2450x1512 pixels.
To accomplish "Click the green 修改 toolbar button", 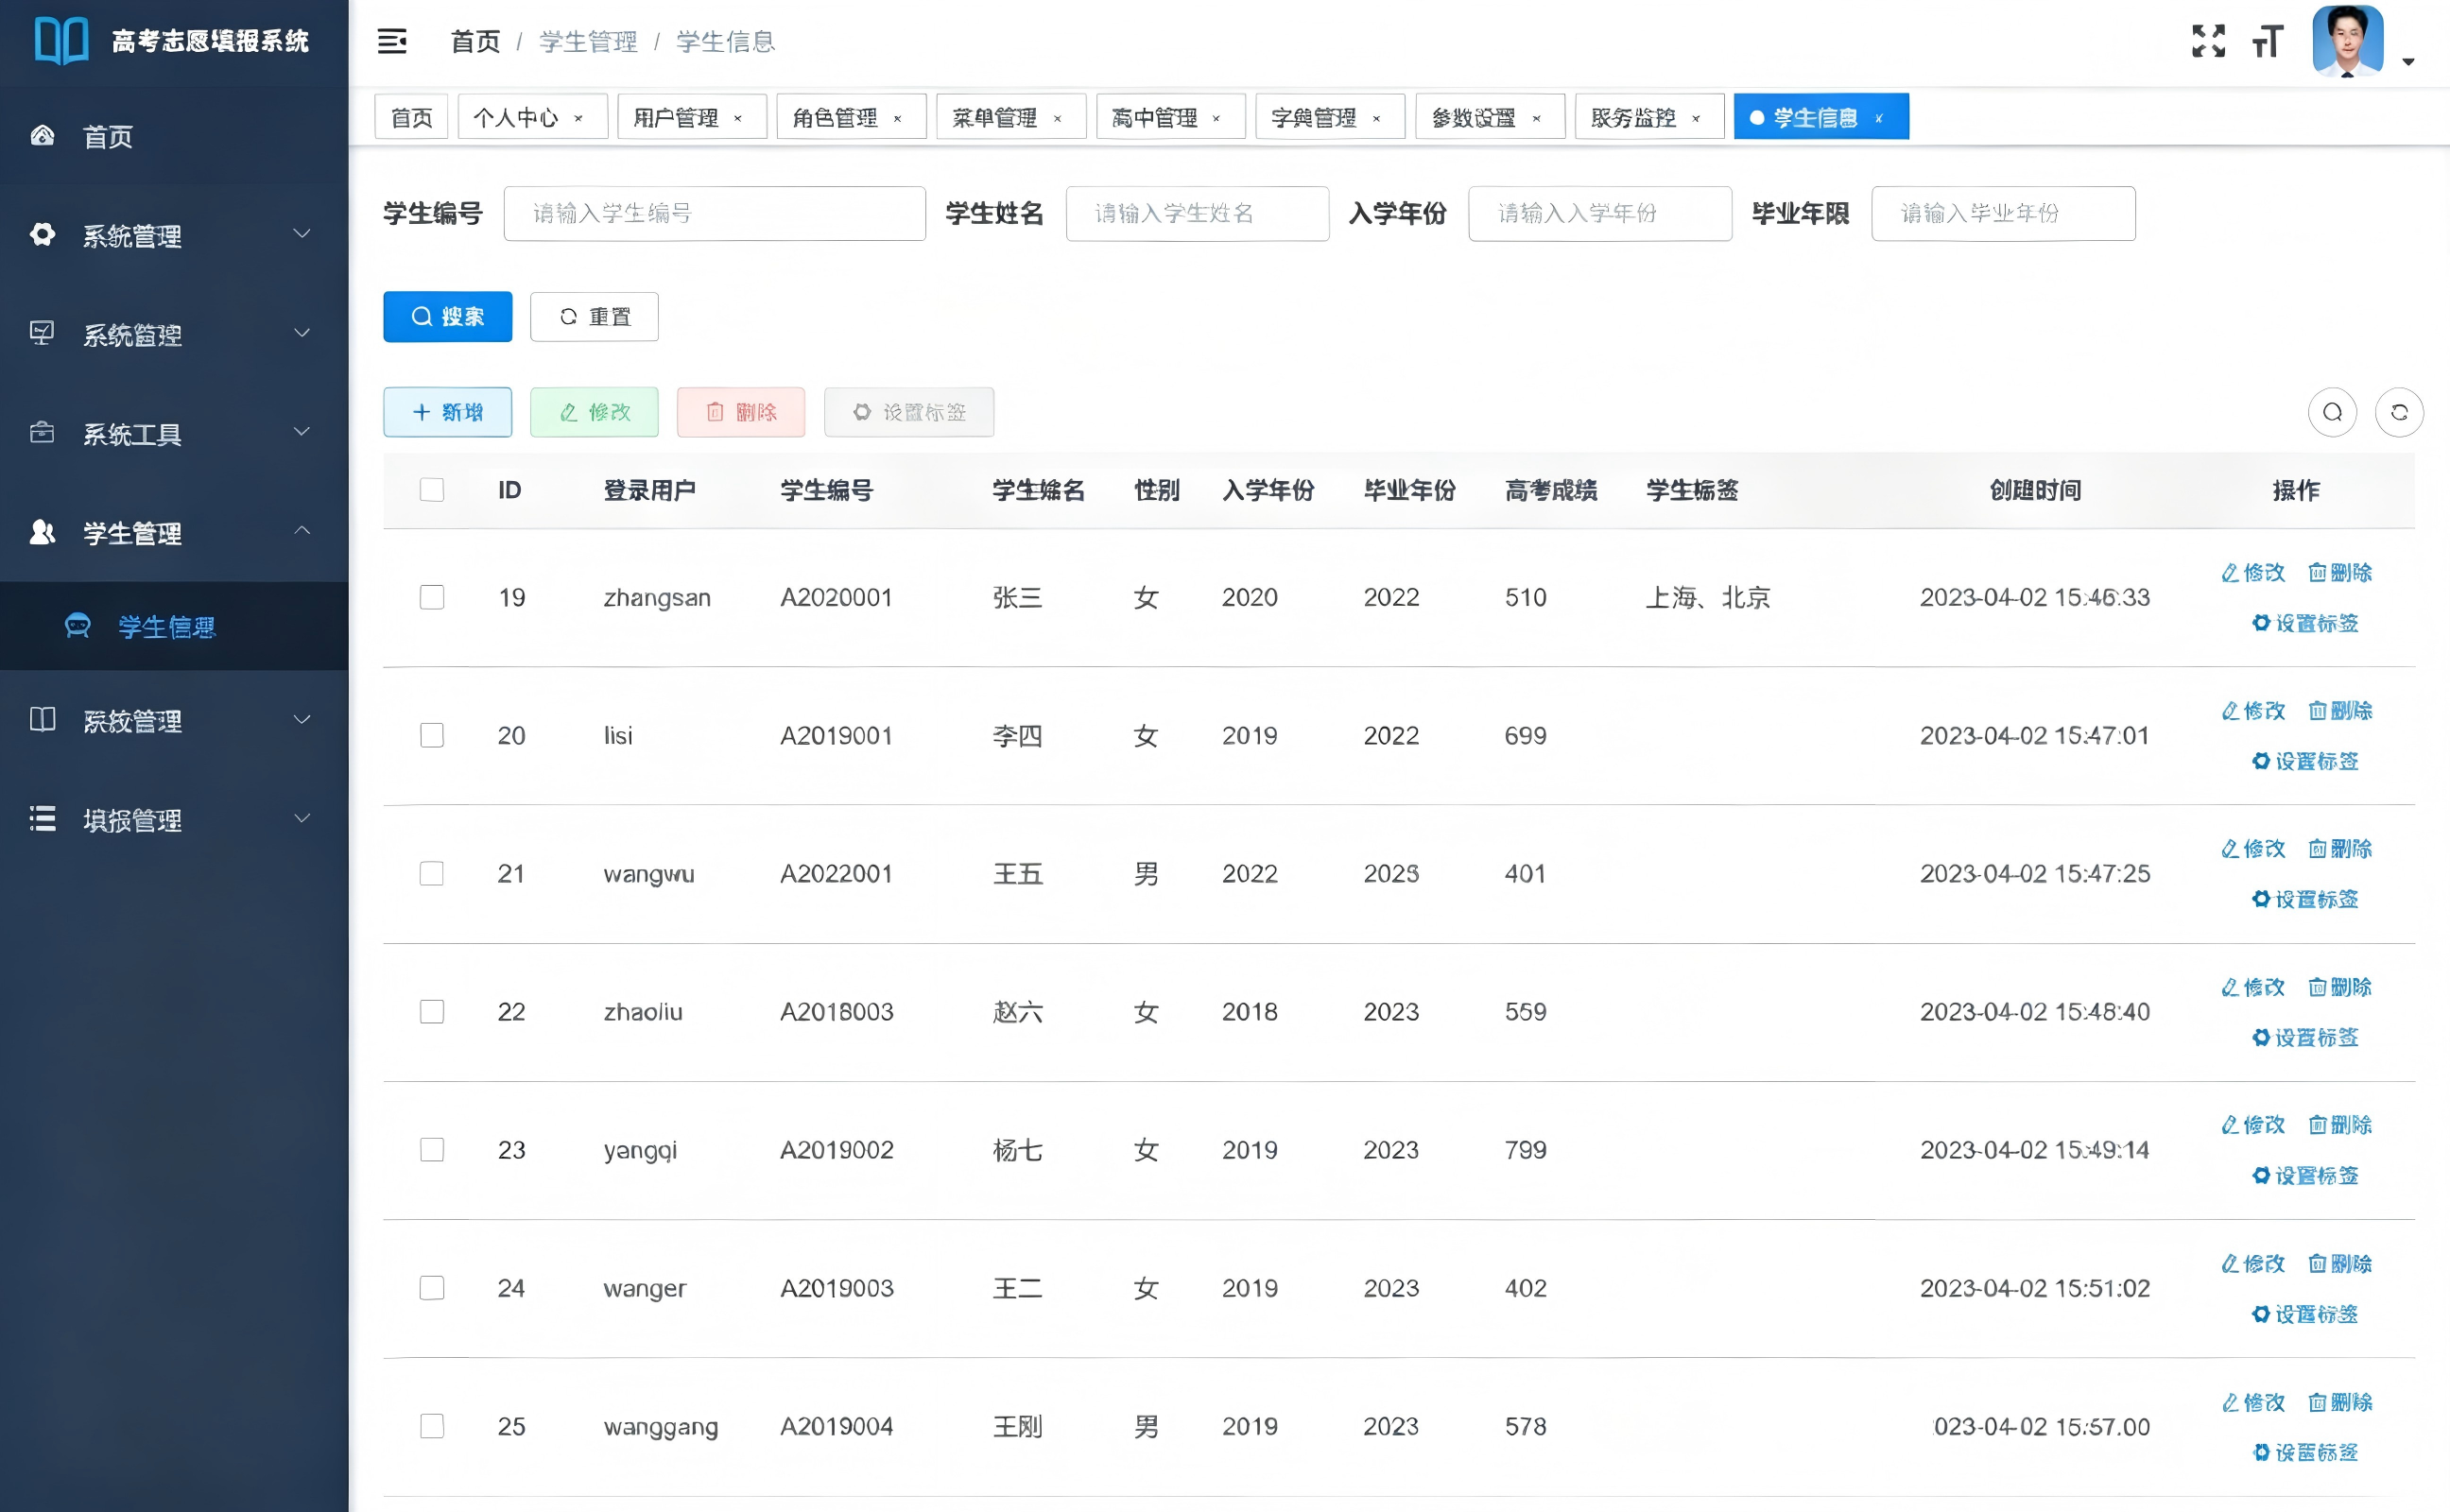I will (x=594, y=412).
